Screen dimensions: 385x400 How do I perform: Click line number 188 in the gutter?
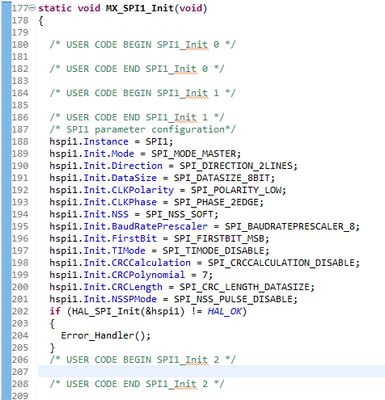[x=20, y=142]
